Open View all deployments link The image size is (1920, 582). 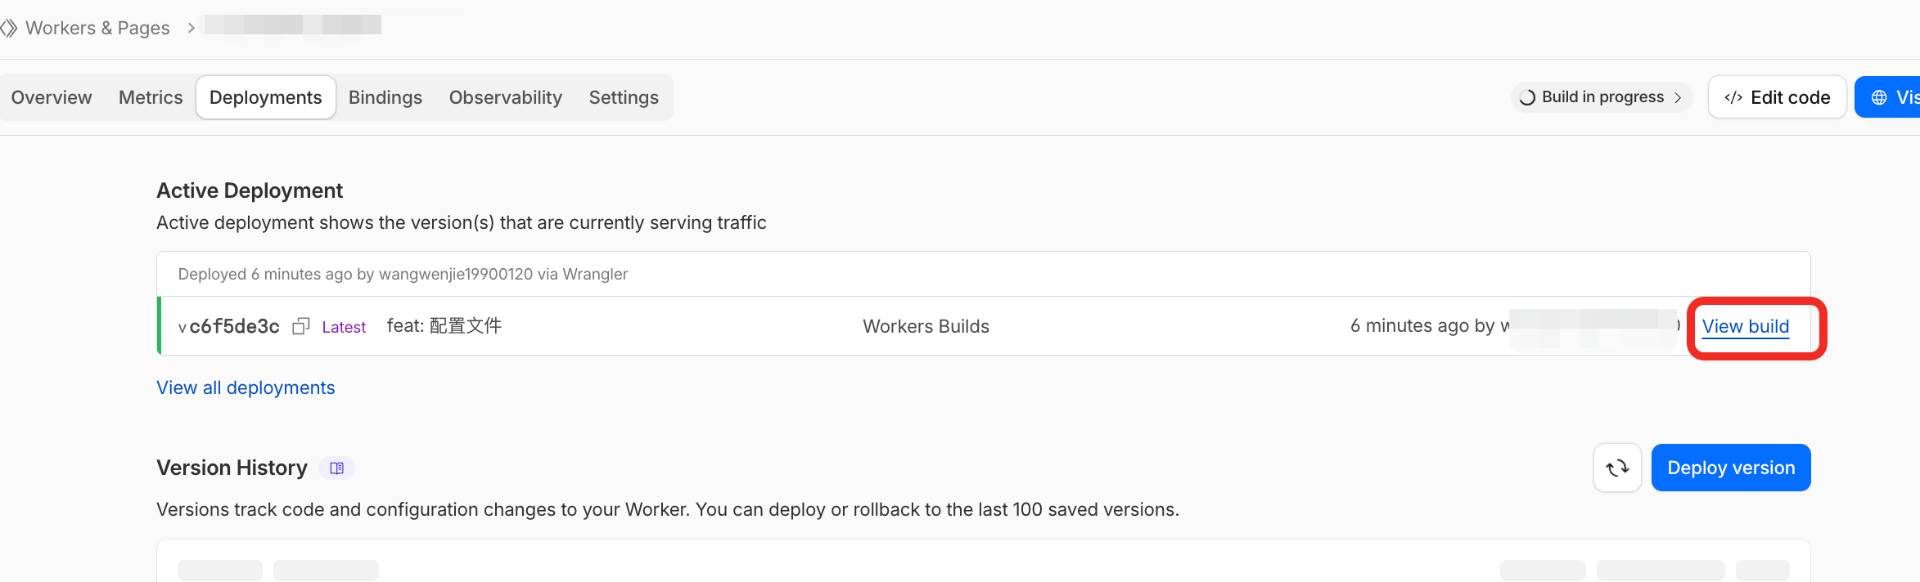click(245, 388)
